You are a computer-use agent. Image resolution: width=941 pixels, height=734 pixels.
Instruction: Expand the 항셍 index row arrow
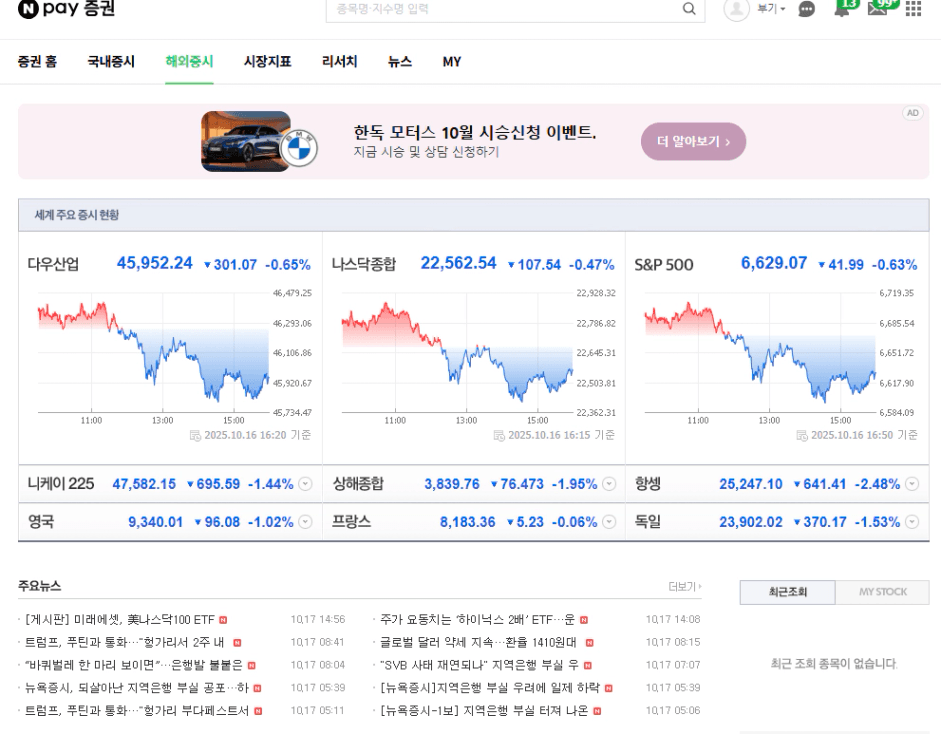911,484
